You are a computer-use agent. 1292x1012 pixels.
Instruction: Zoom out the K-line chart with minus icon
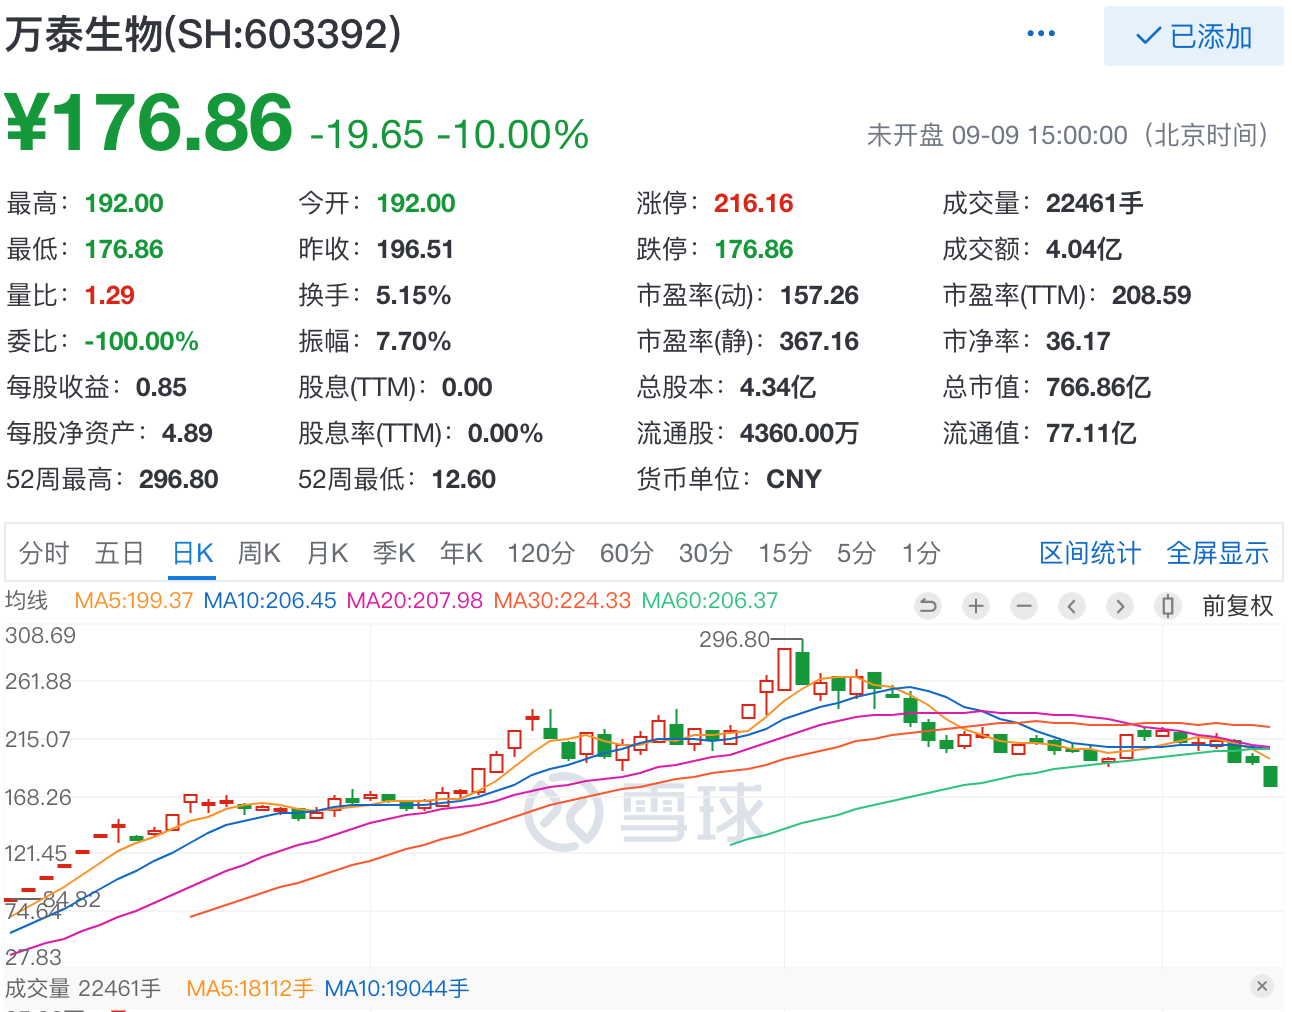1024,606
